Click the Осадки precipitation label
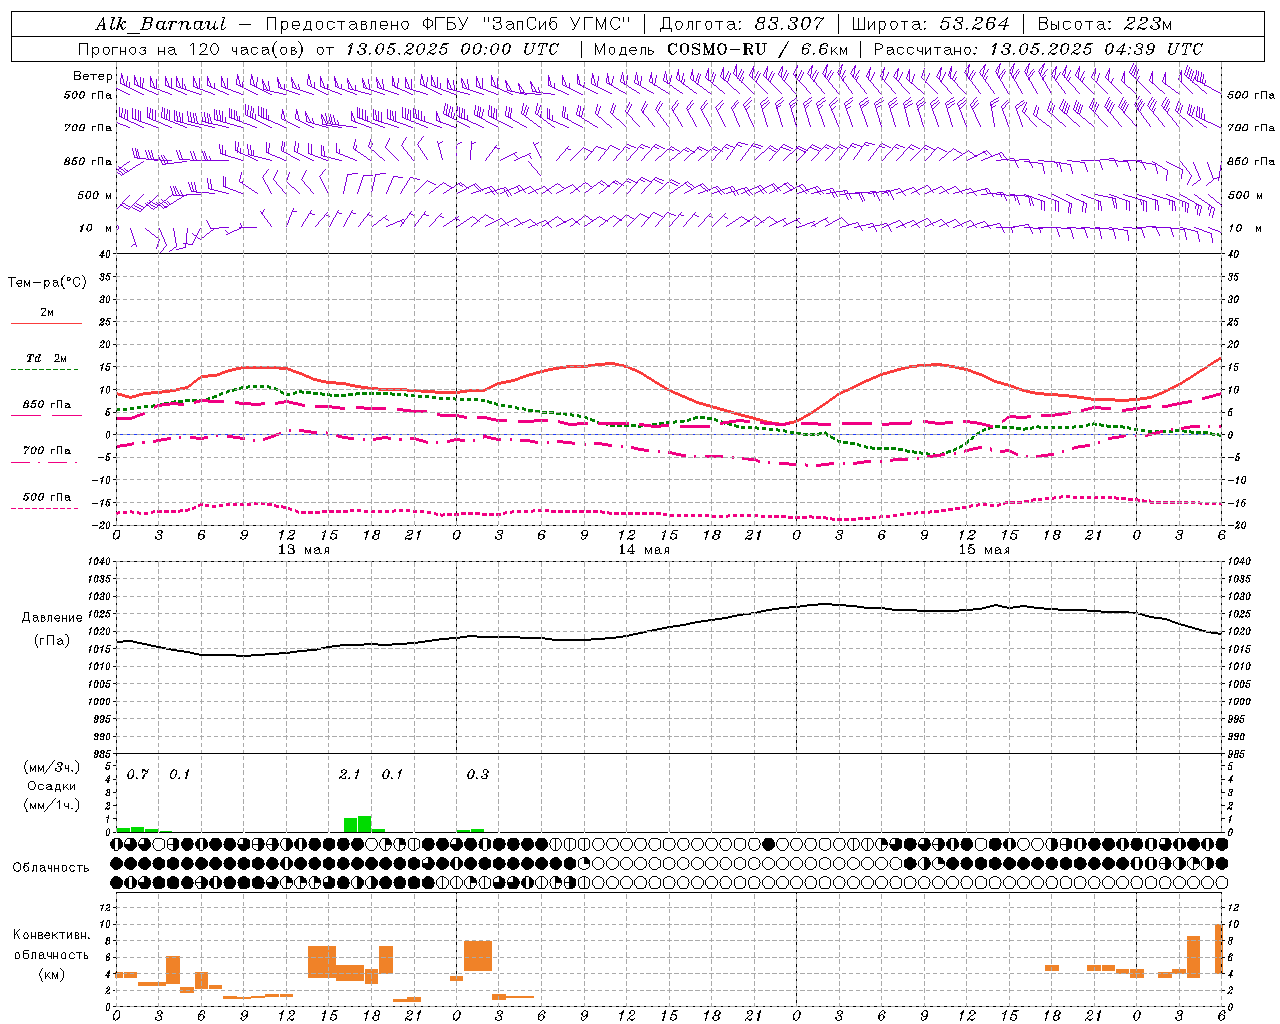Viewport: 1280px width, 1024px height. [x=52, y=786]
